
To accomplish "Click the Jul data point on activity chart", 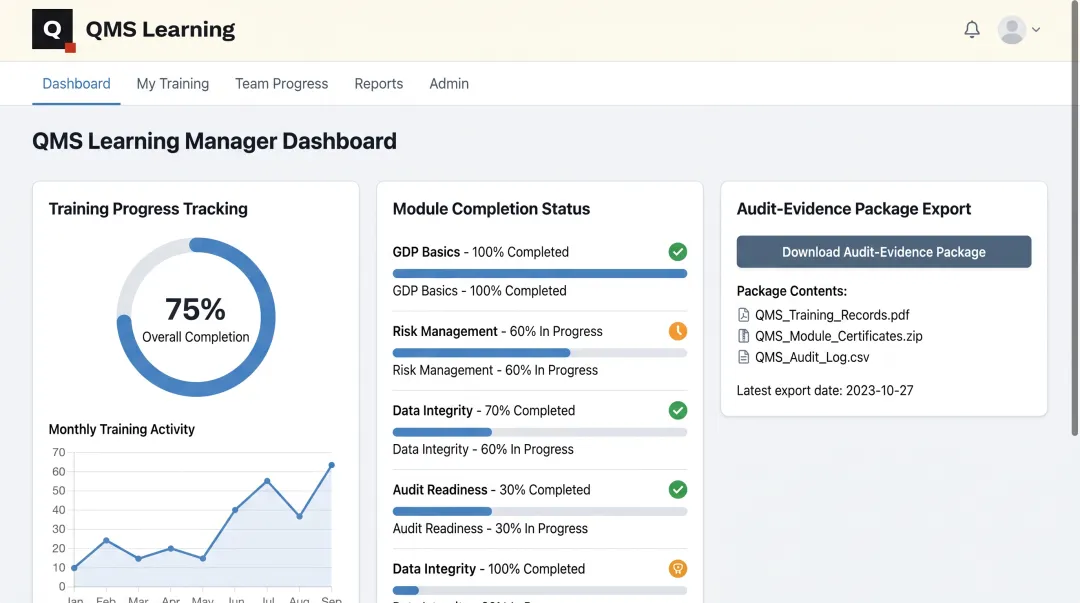I will coord(267,481).
